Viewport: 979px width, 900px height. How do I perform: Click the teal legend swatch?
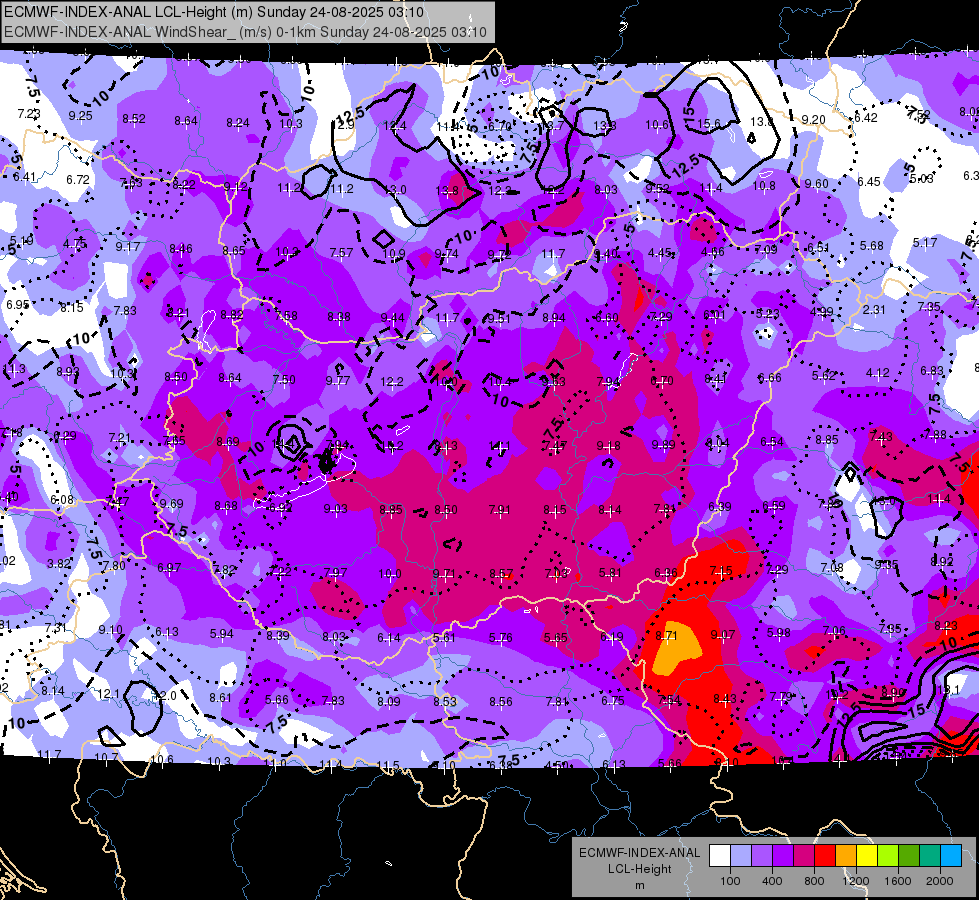point(930,856)
